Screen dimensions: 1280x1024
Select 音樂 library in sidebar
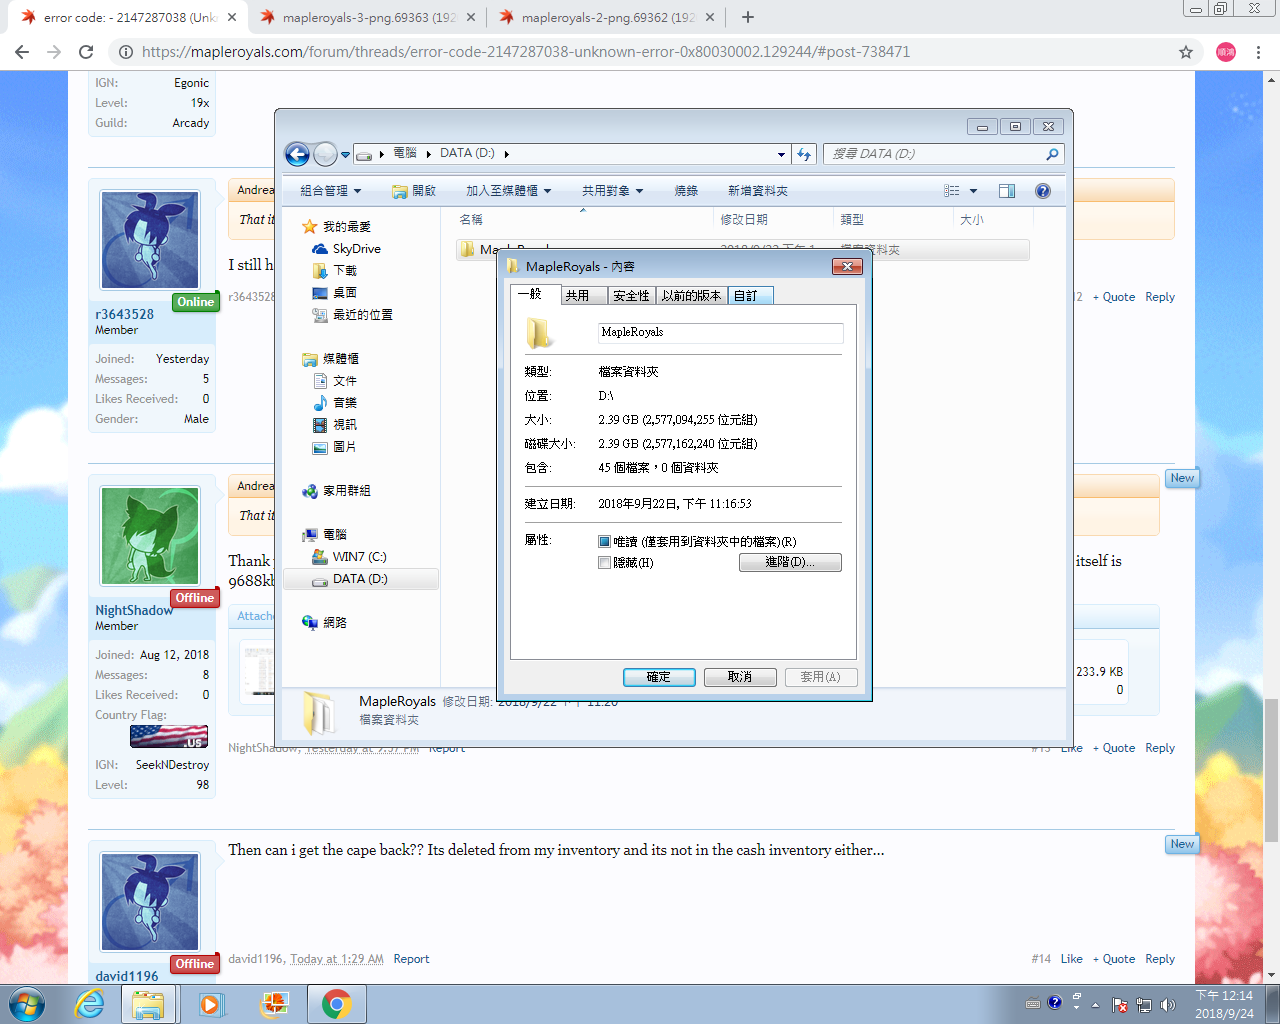pos(344,403)
